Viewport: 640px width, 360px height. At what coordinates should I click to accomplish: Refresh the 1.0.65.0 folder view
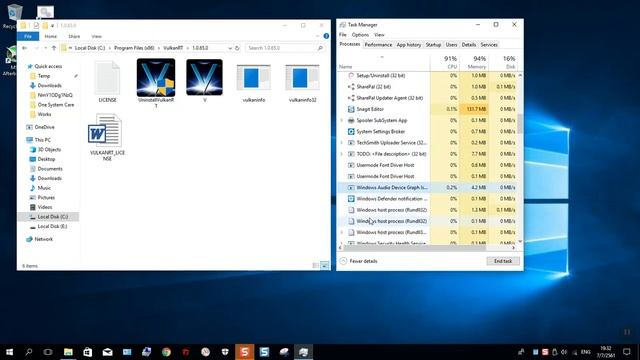pyautogui.click(x=237, y=48)
